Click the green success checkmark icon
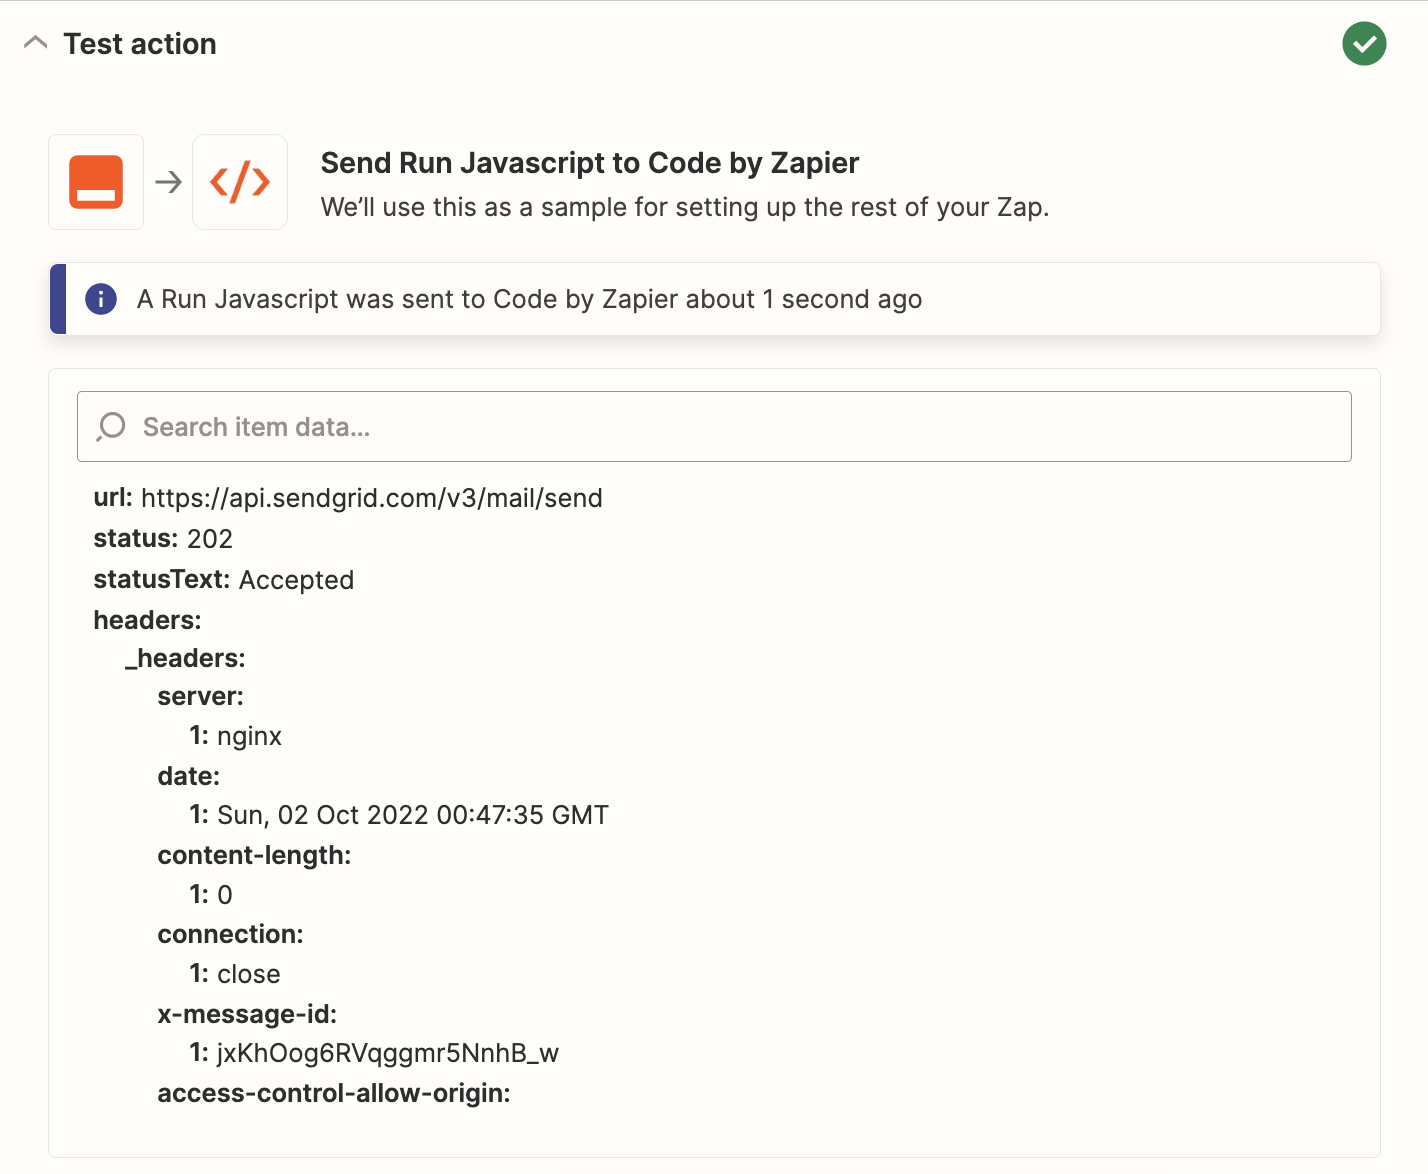Viewport: 1428px width, 1174px height. [x=1364, y=44]
